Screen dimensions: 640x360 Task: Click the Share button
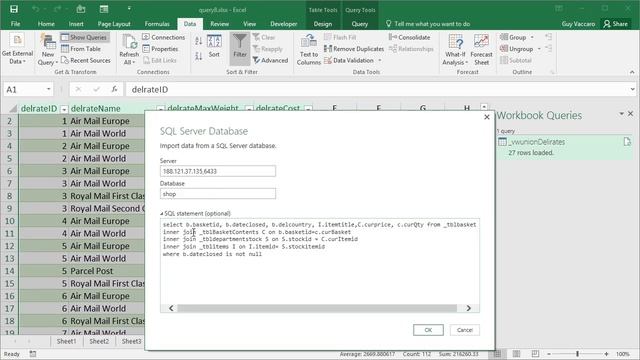616,24
